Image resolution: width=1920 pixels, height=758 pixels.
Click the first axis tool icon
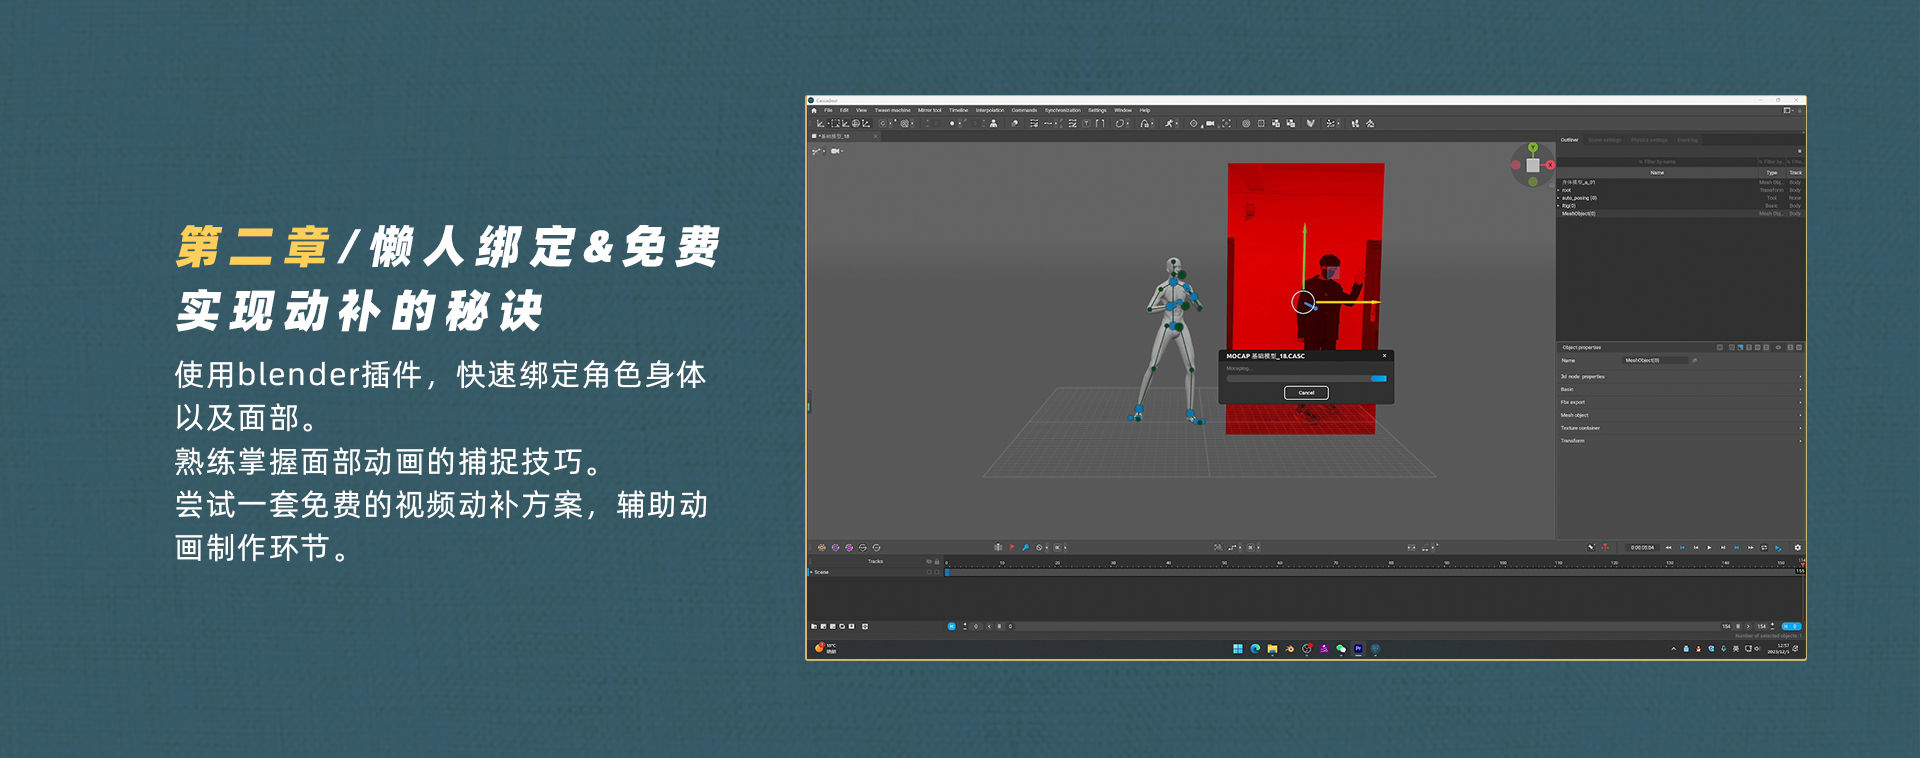coord(820,124)
